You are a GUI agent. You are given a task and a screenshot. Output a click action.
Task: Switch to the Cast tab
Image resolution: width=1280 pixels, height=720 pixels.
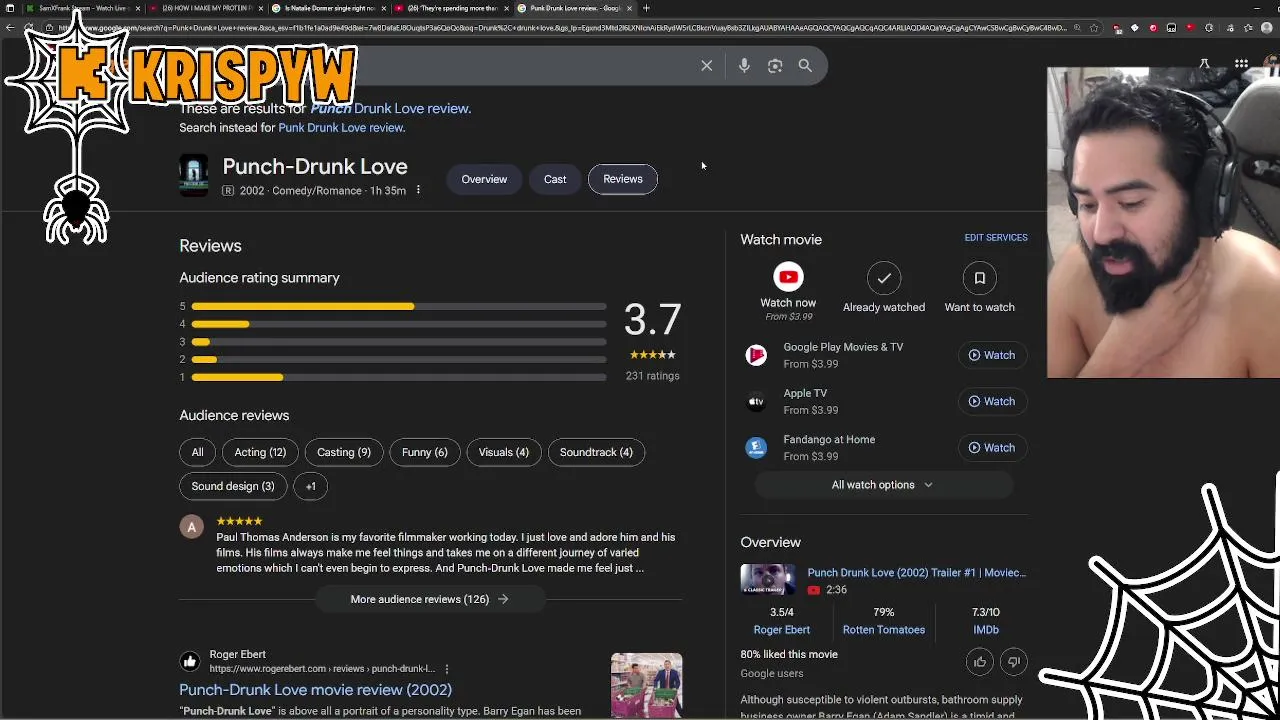555,179
